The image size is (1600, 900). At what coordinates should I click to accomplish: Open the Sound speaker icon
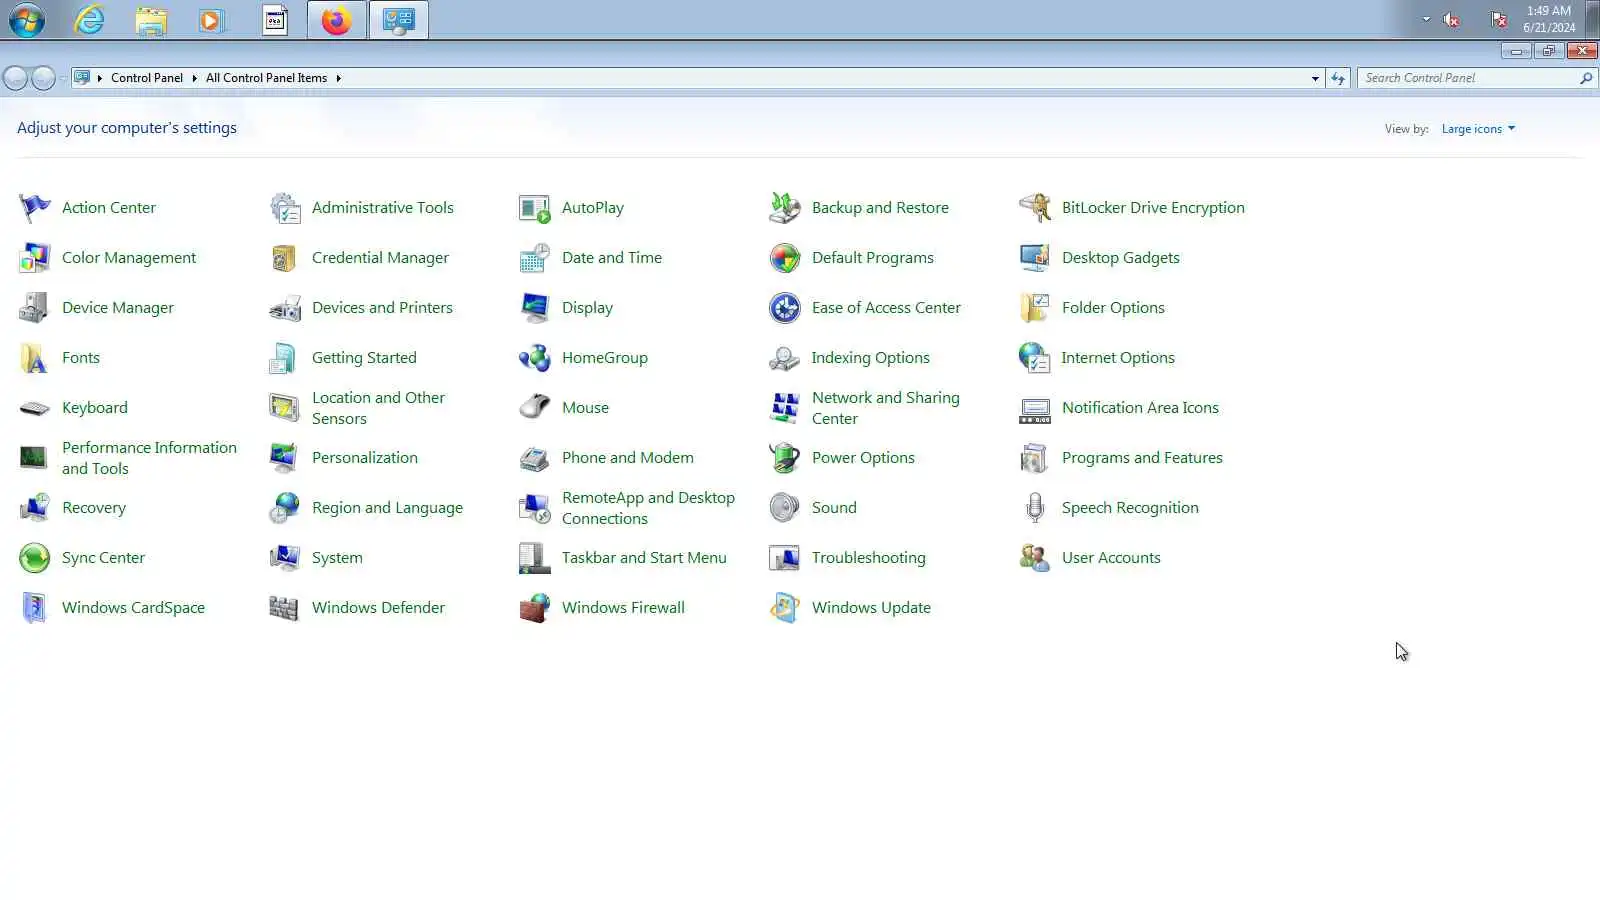coord(785,508)
